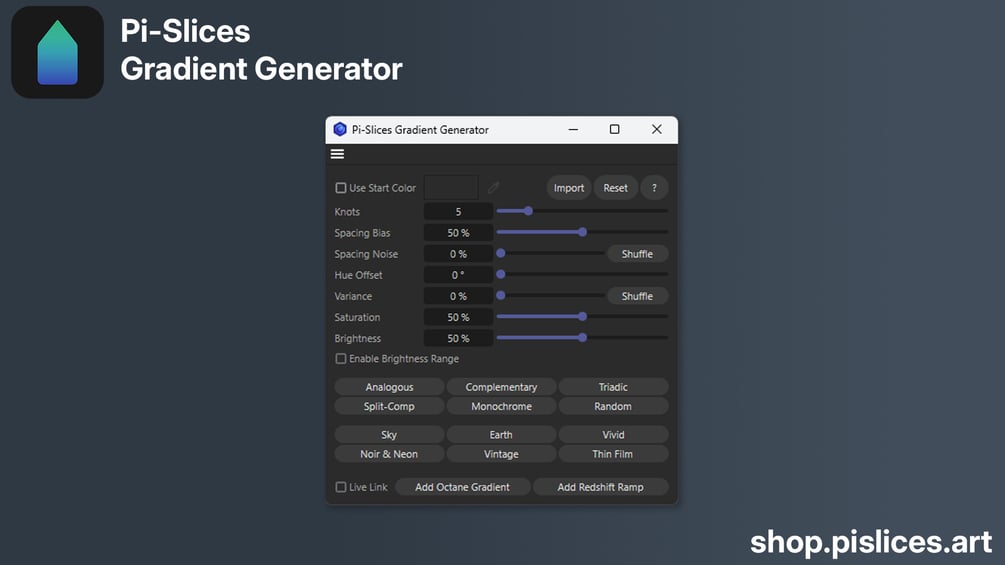Screen dimensions: 1005x565
Task: Minimize the Gradient Generator window
Action: [573, 129]
